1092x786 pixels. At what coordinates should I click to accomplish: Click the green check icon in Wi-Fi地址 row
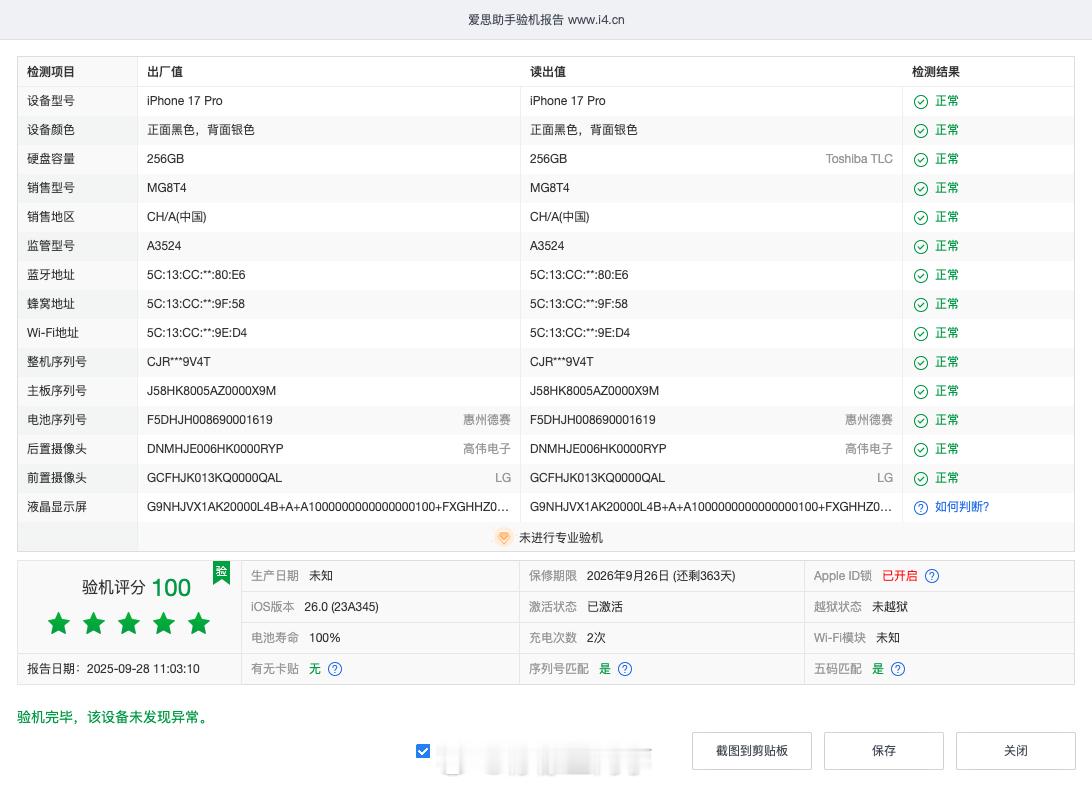coord(921,333)
